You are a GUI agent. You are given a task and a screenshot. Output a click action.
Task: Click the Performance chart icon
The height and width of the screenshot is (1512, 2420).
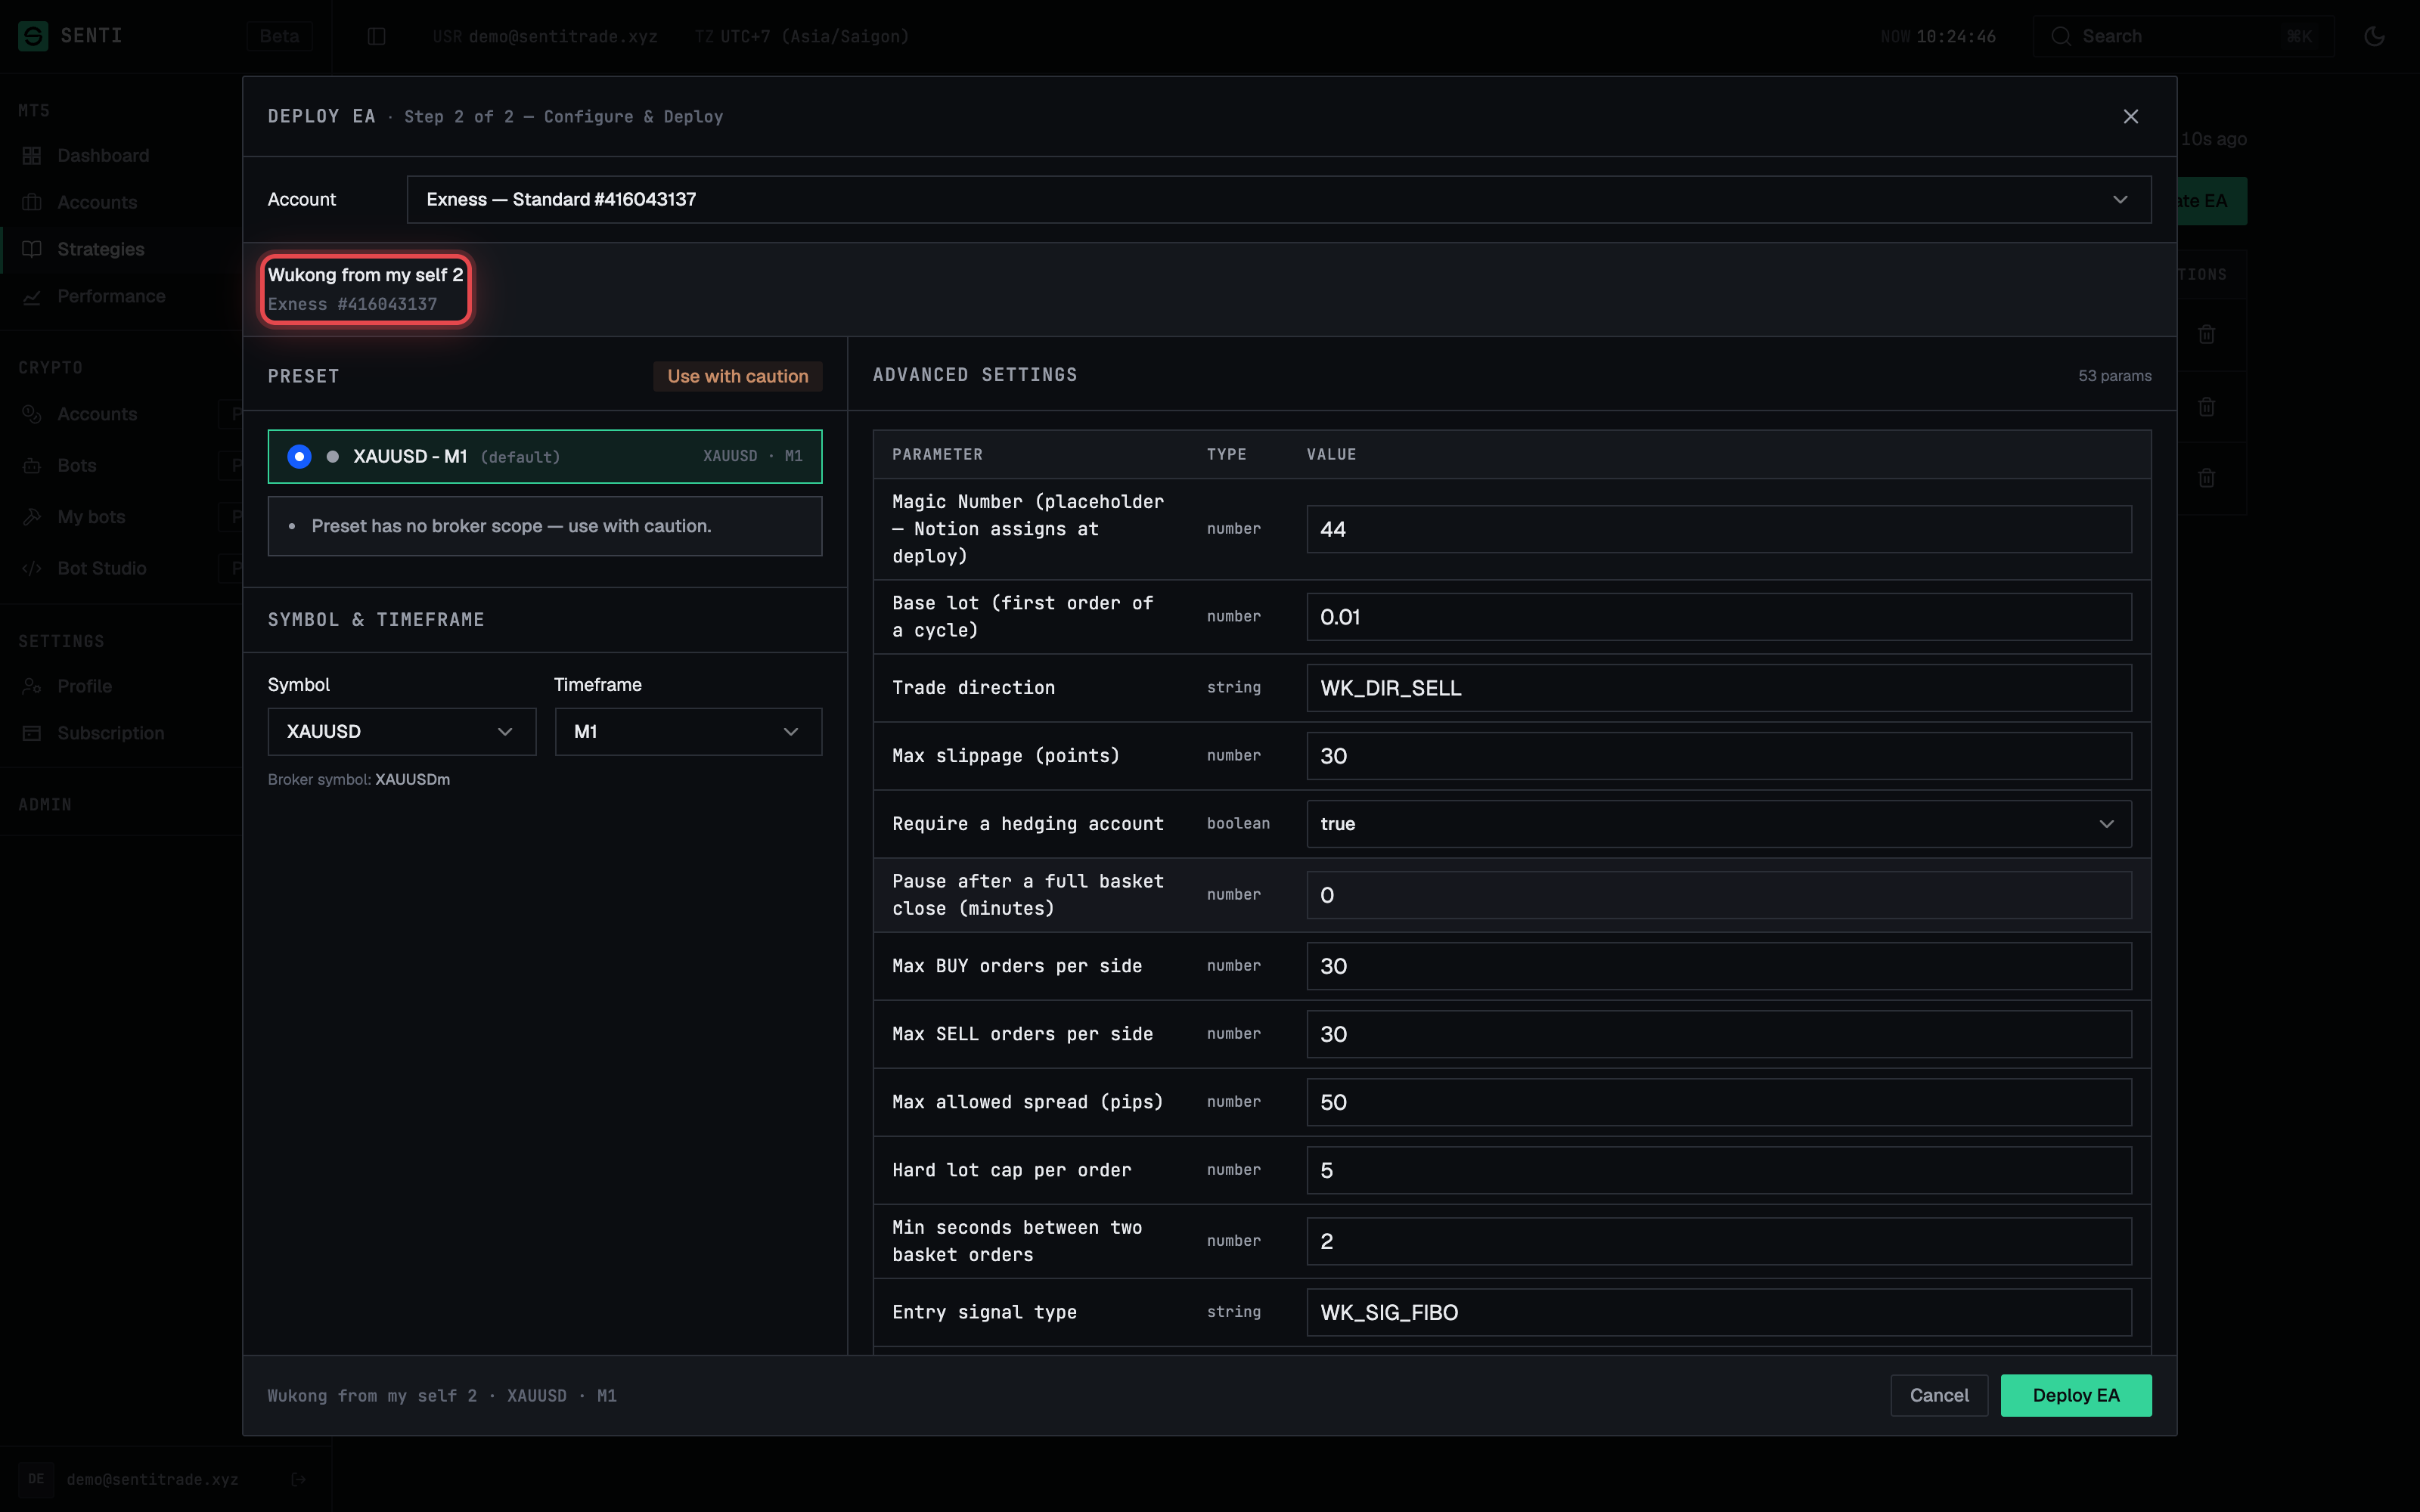[x=32, y=296]
